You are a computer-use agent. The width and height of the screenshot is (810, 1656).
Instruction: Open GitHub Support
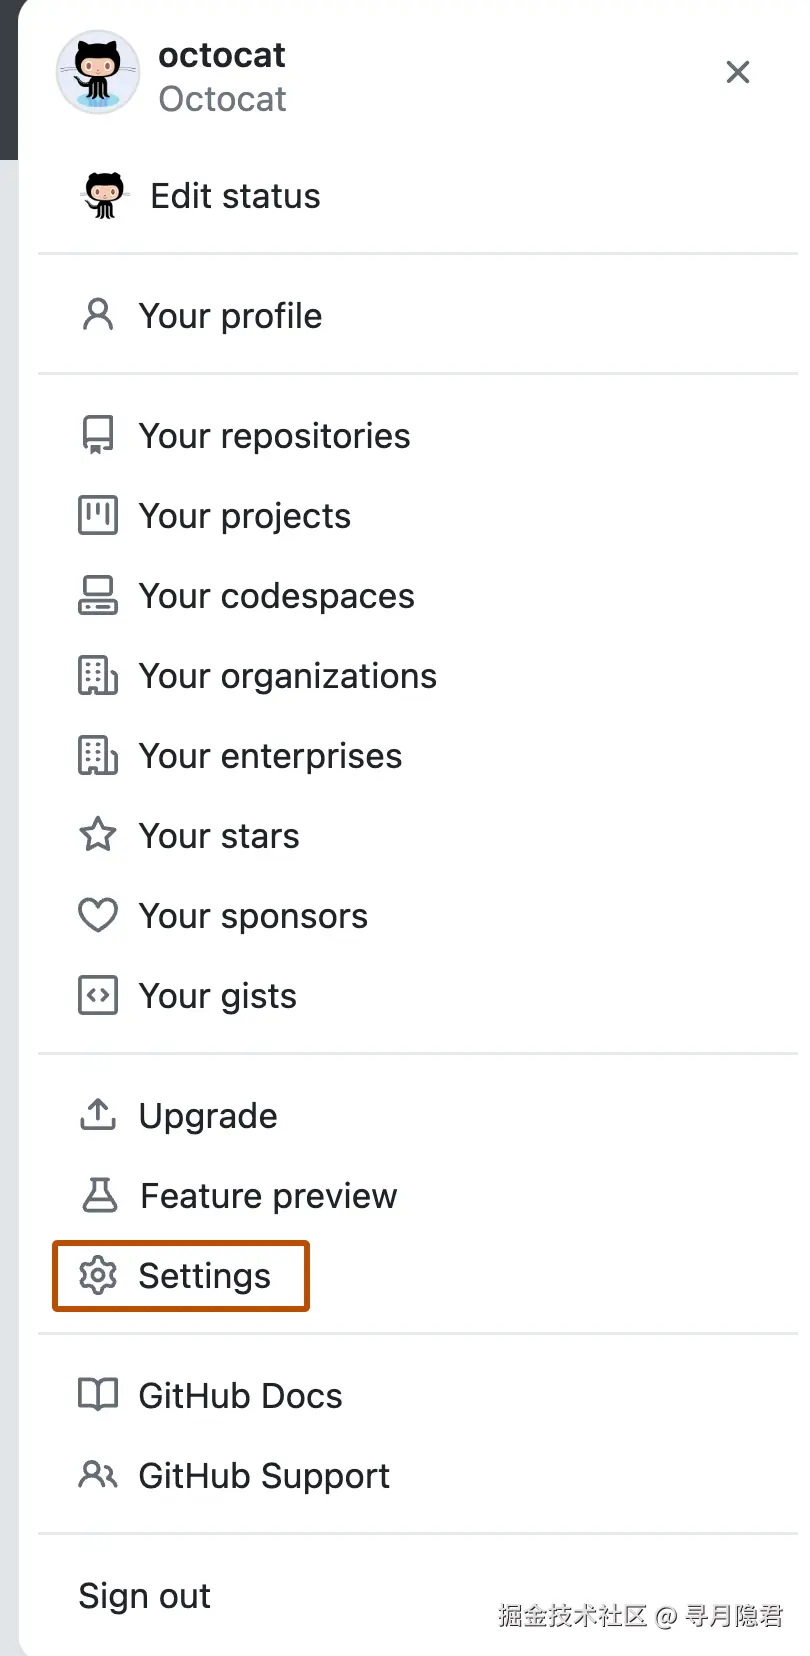click(263, 1475)
